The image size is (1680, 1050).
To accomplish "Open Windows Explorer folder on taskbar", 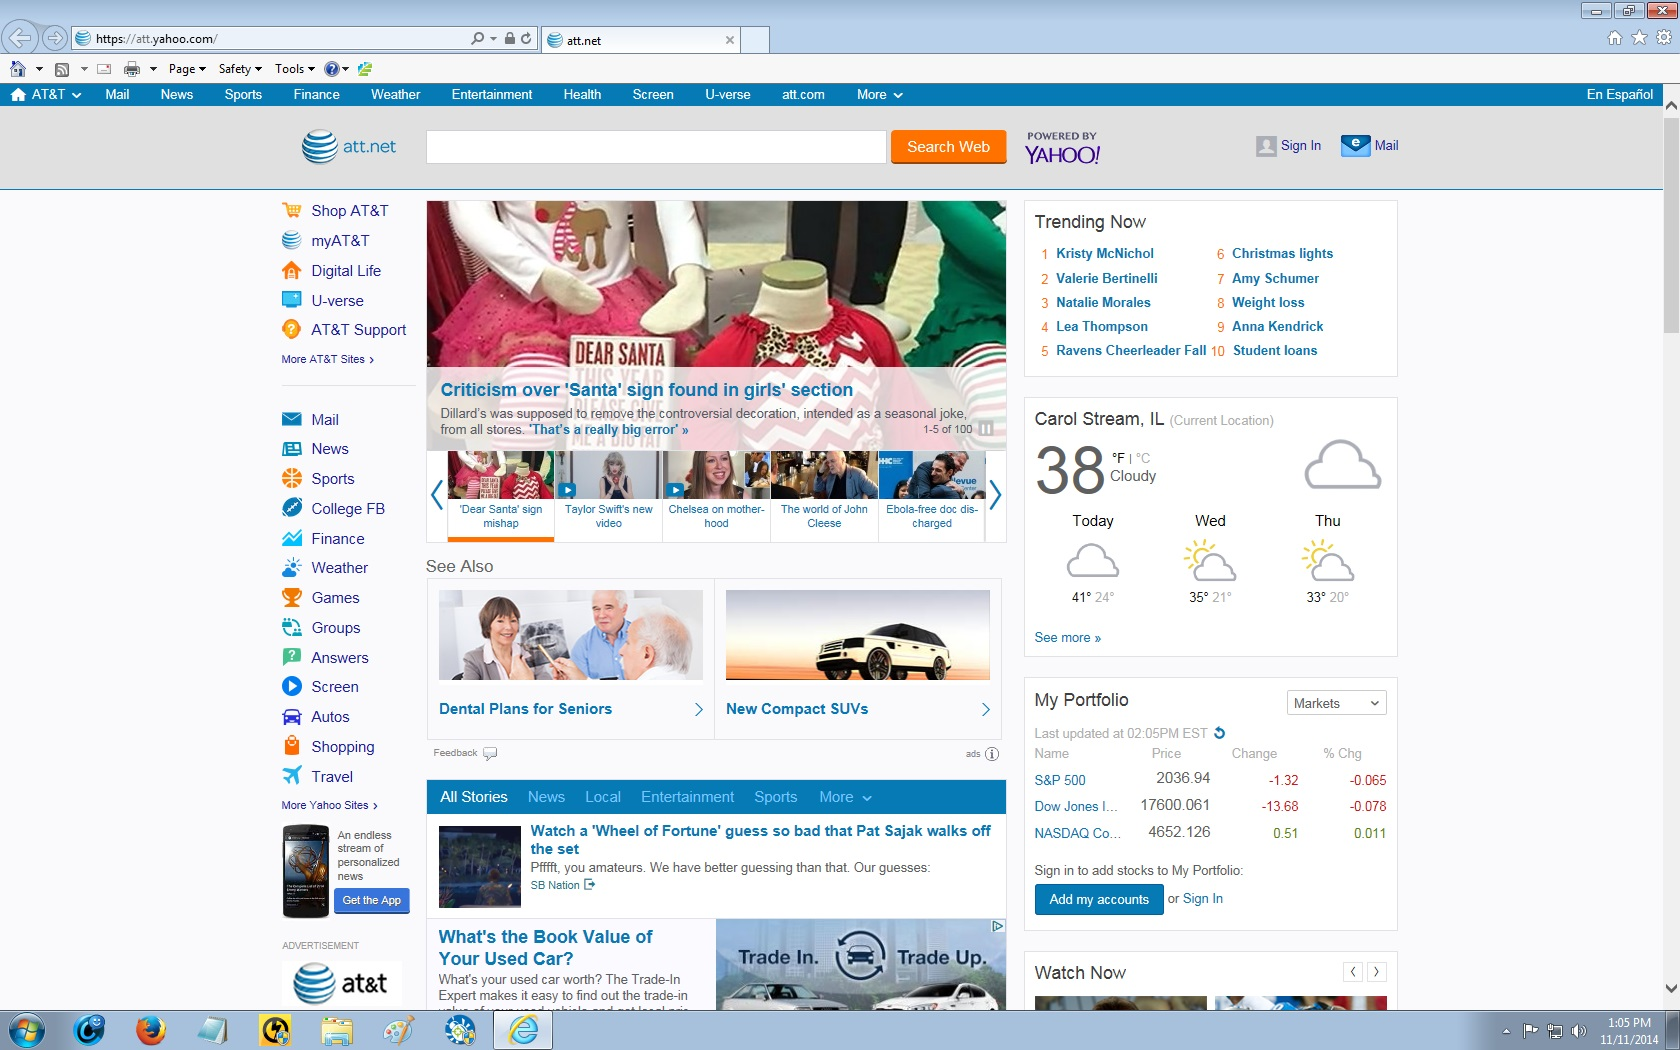I will pos(337,1030).
